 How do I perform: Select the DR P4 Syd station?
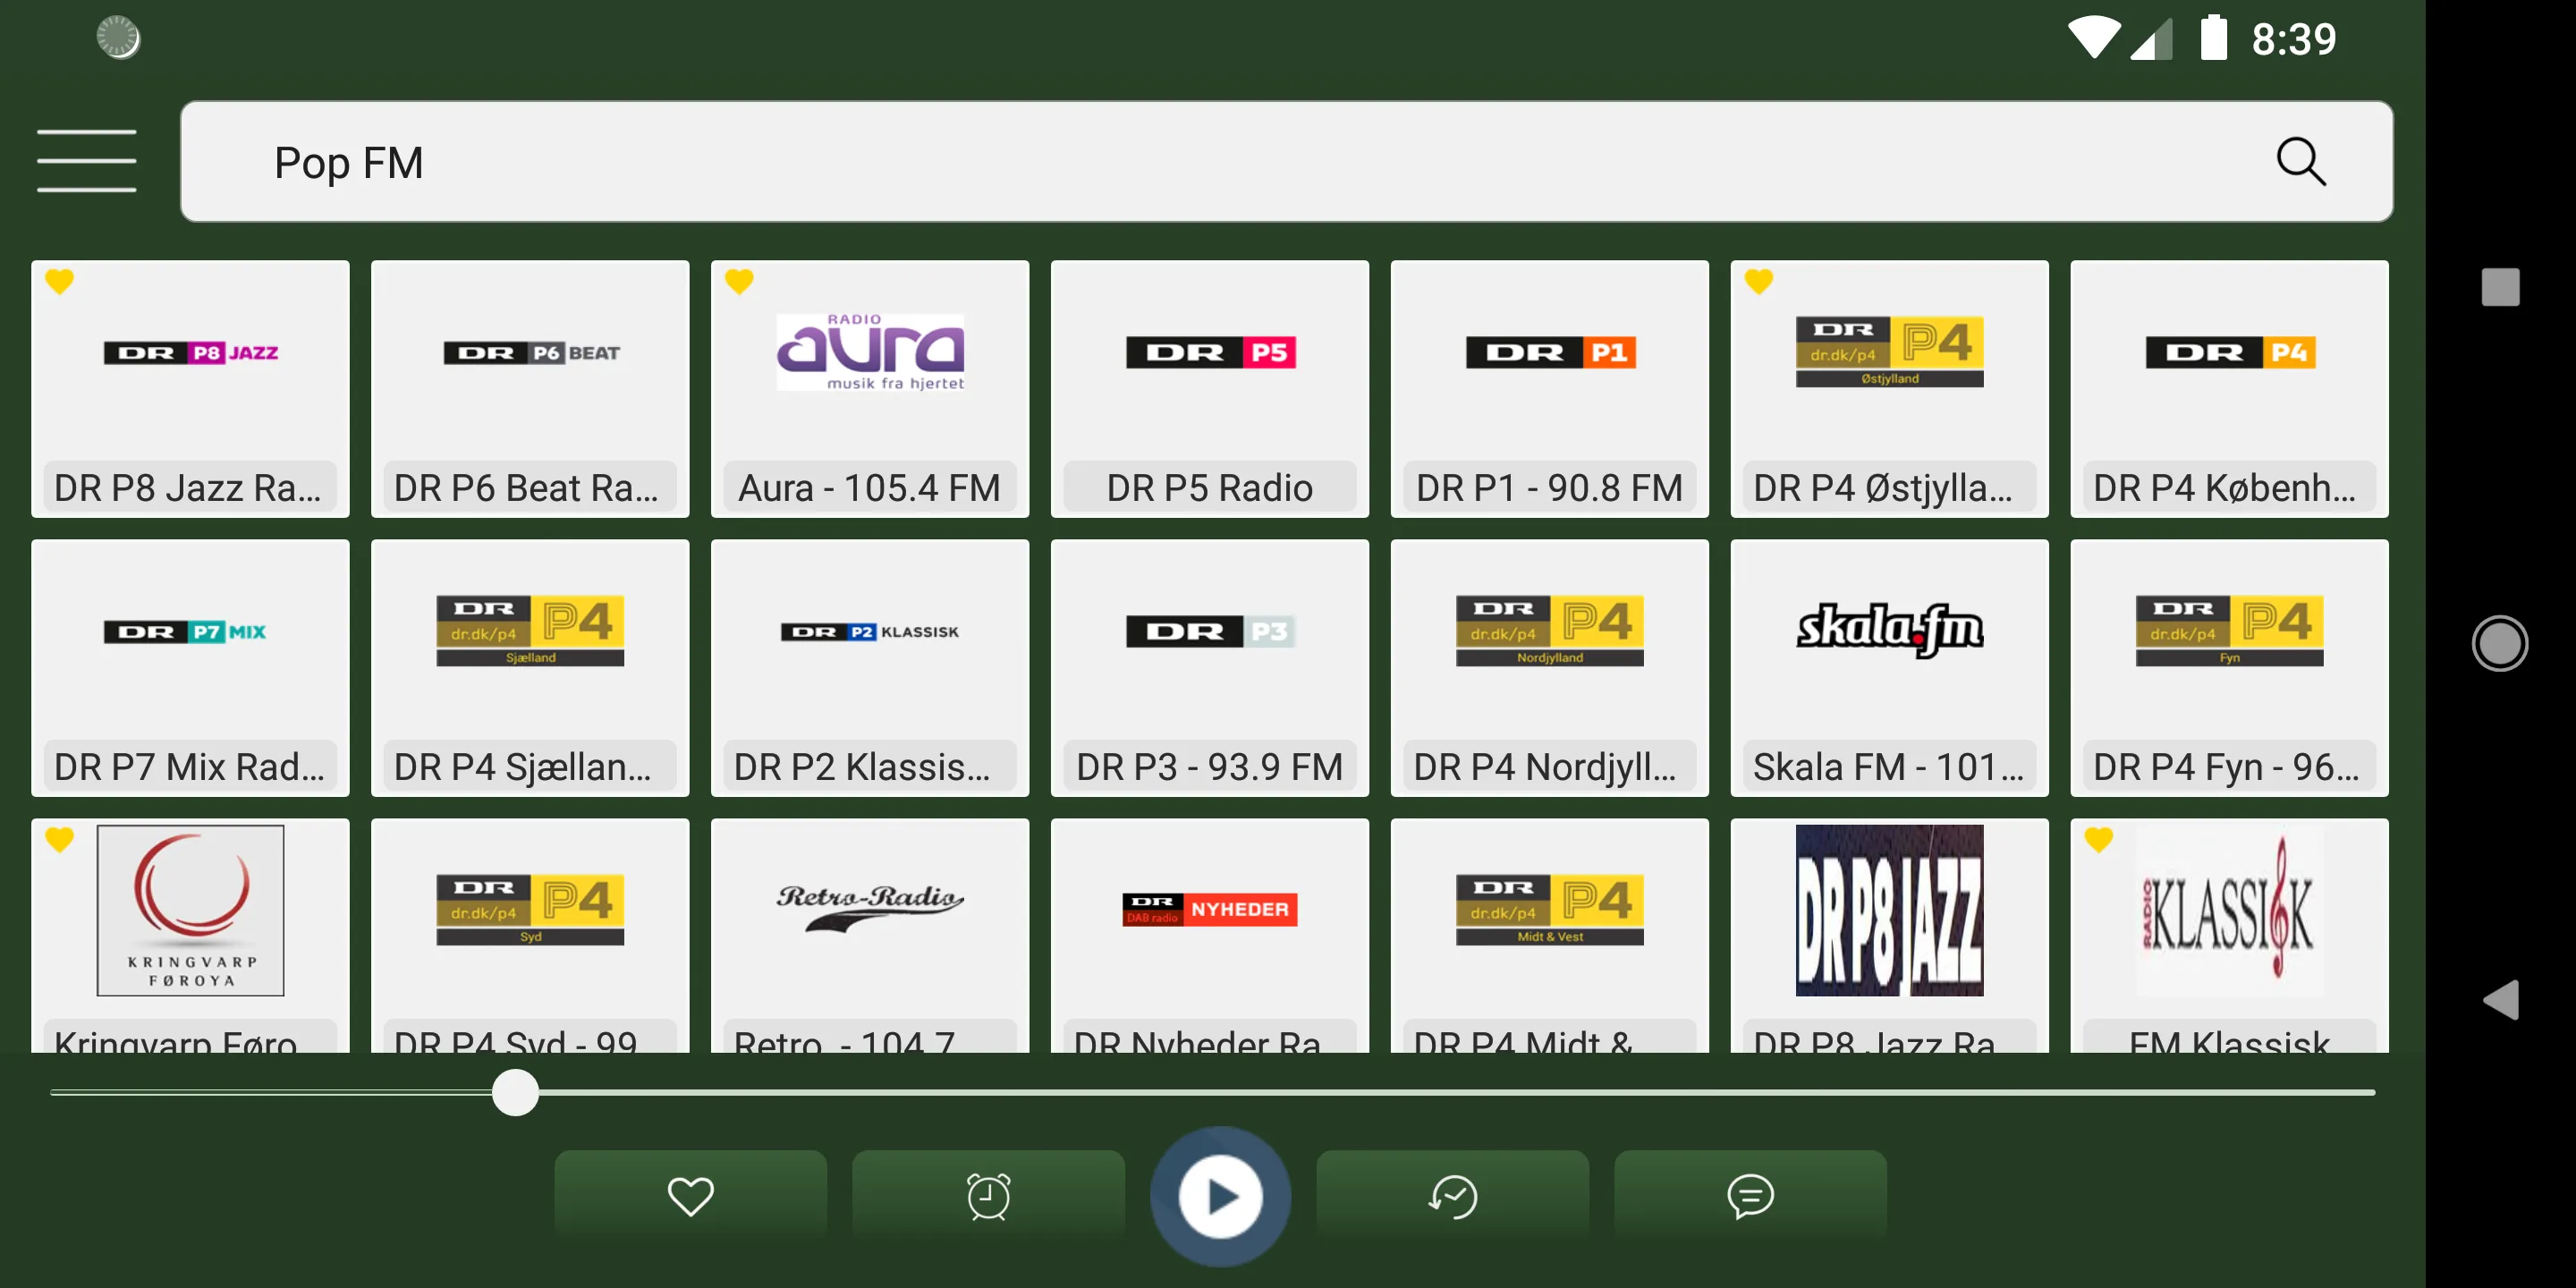pyautogui.click(x=530, y=935)
